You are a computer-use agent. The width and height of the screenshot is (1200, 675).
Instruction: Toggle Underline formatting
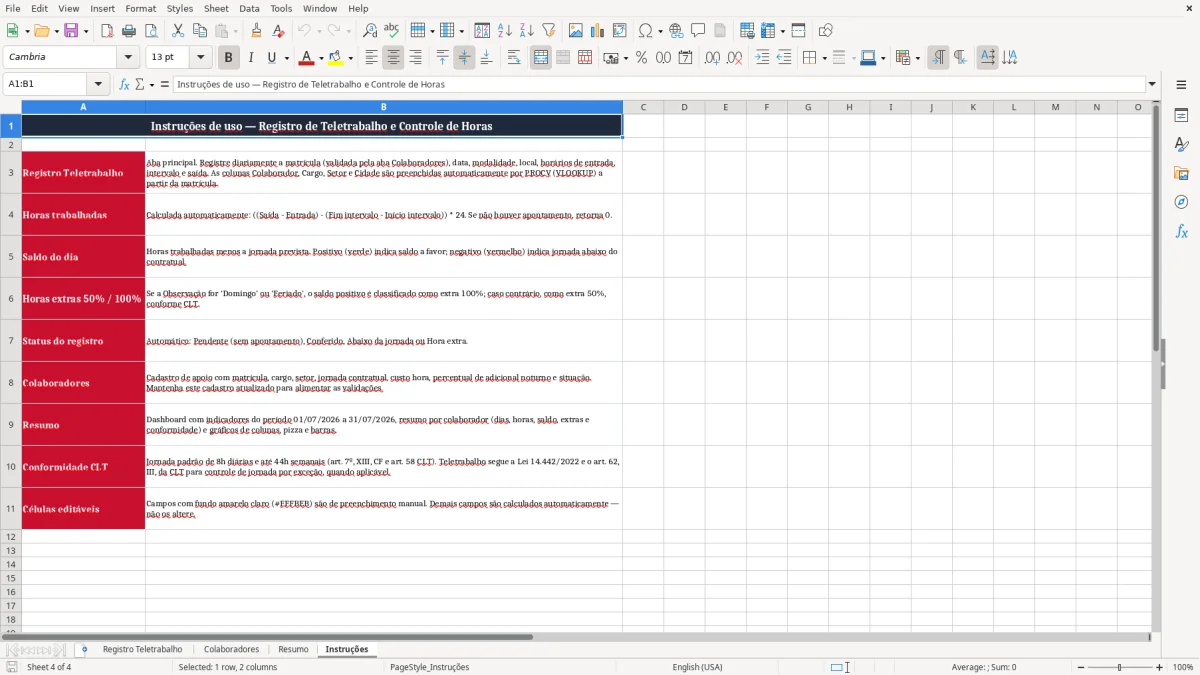pyautogui.click(x=272, y=58)
